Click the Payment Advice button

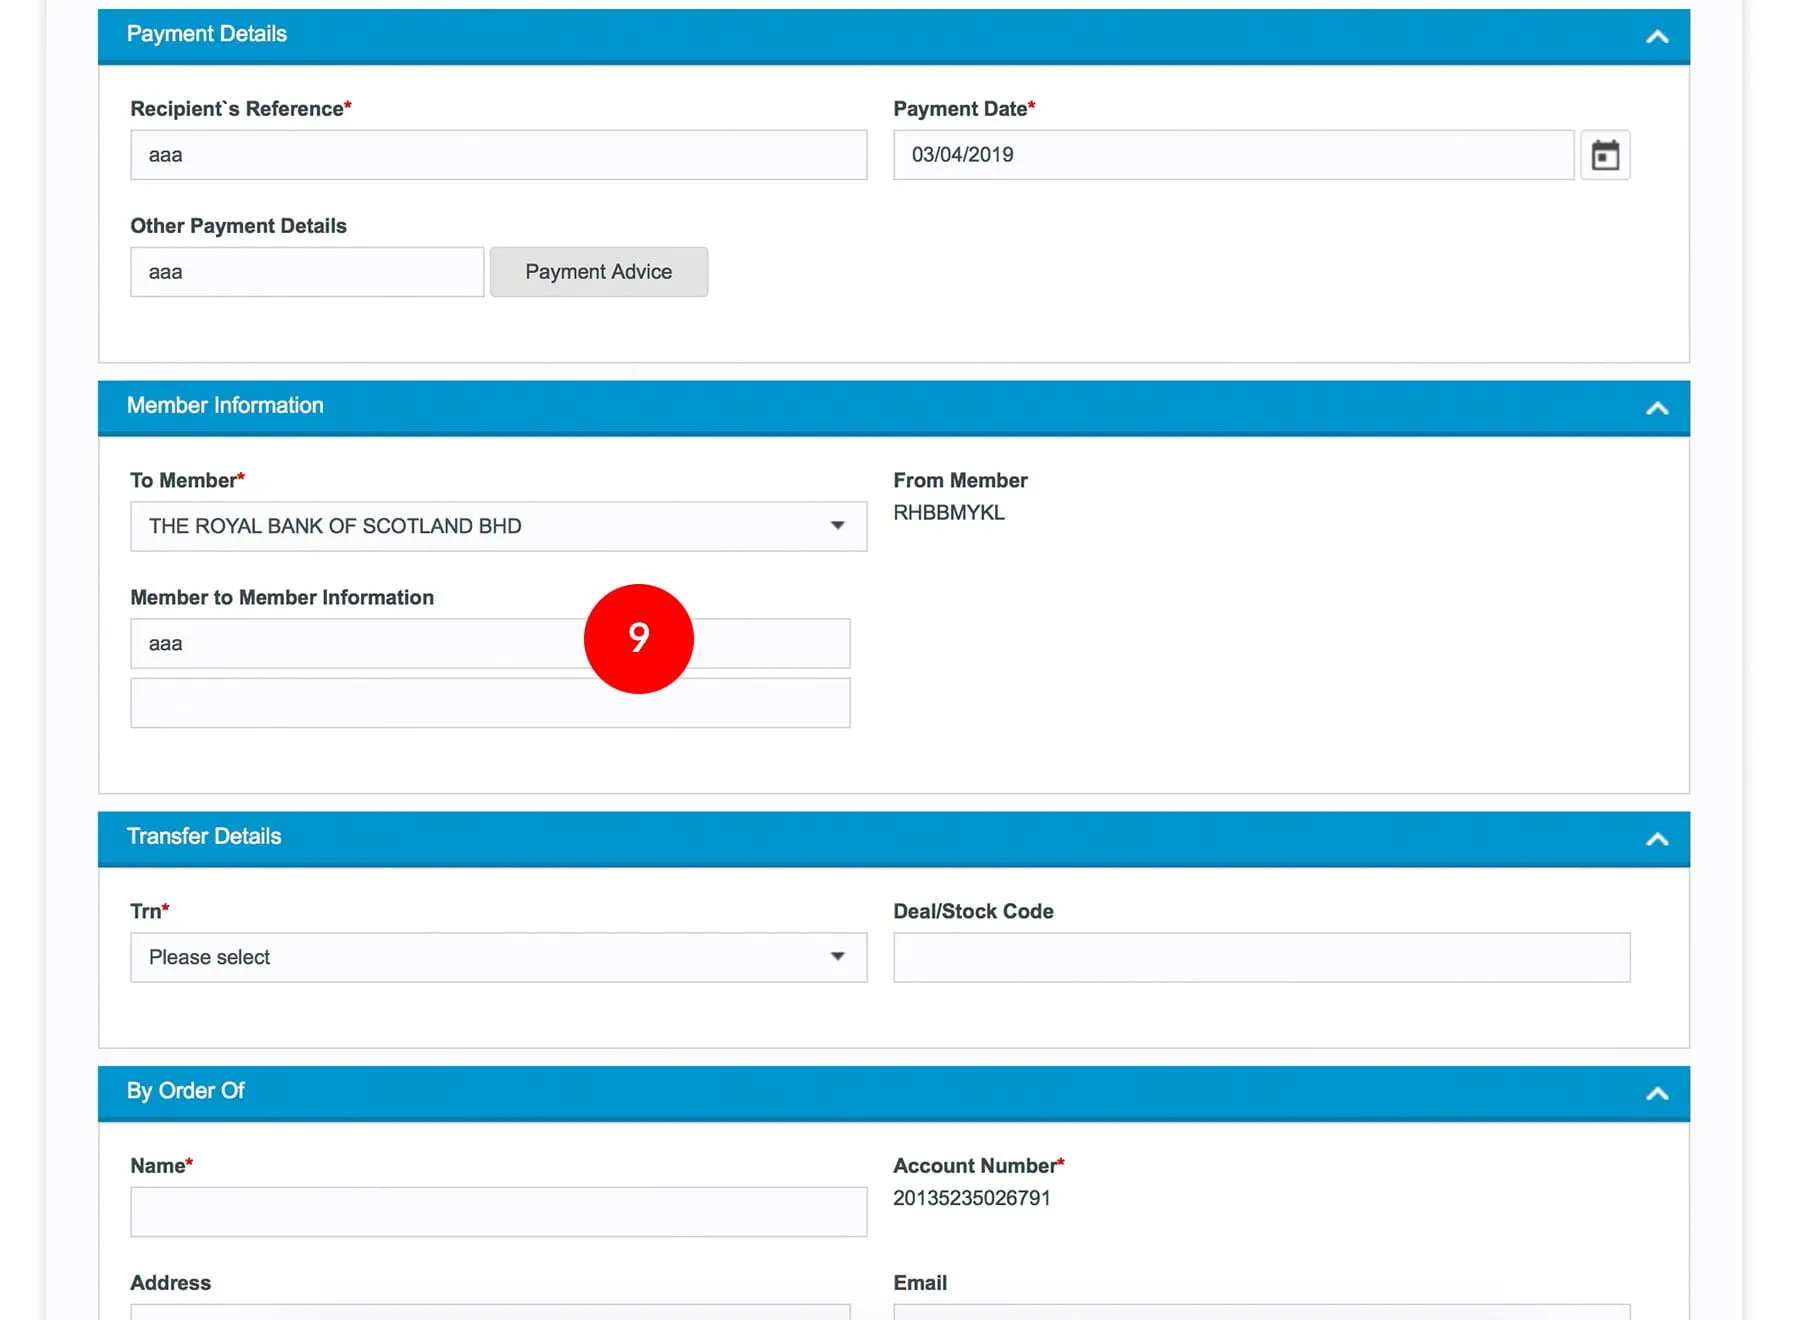(598, 272)
